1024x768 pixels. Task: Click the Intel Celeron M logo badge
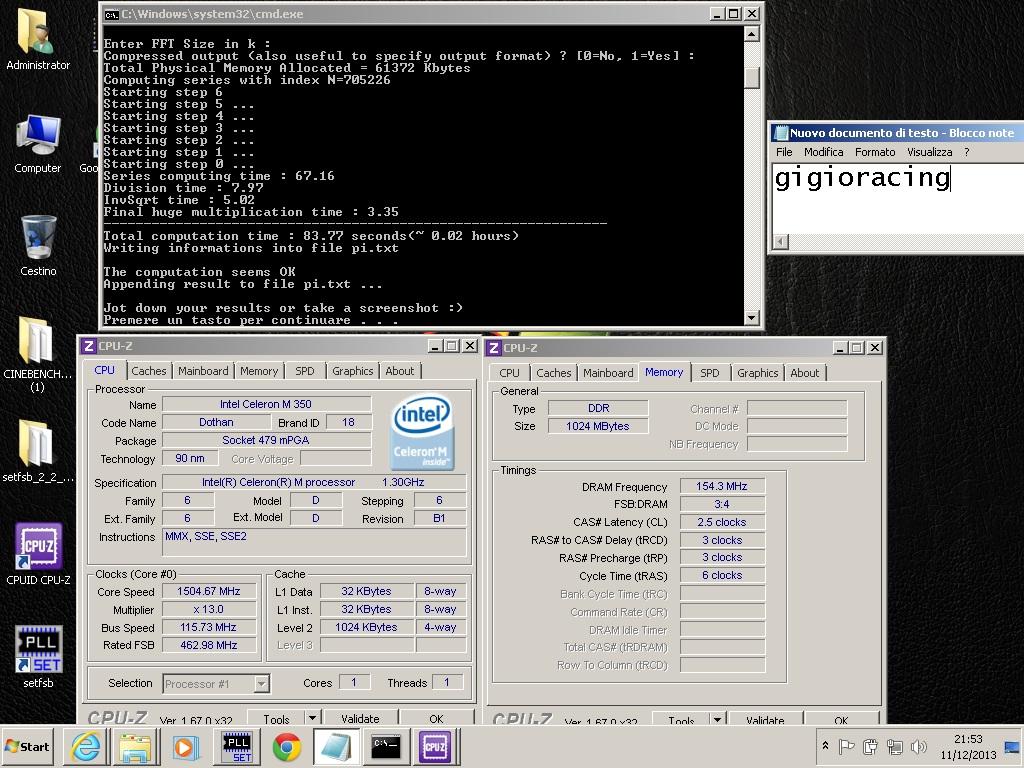pos(422,431)
